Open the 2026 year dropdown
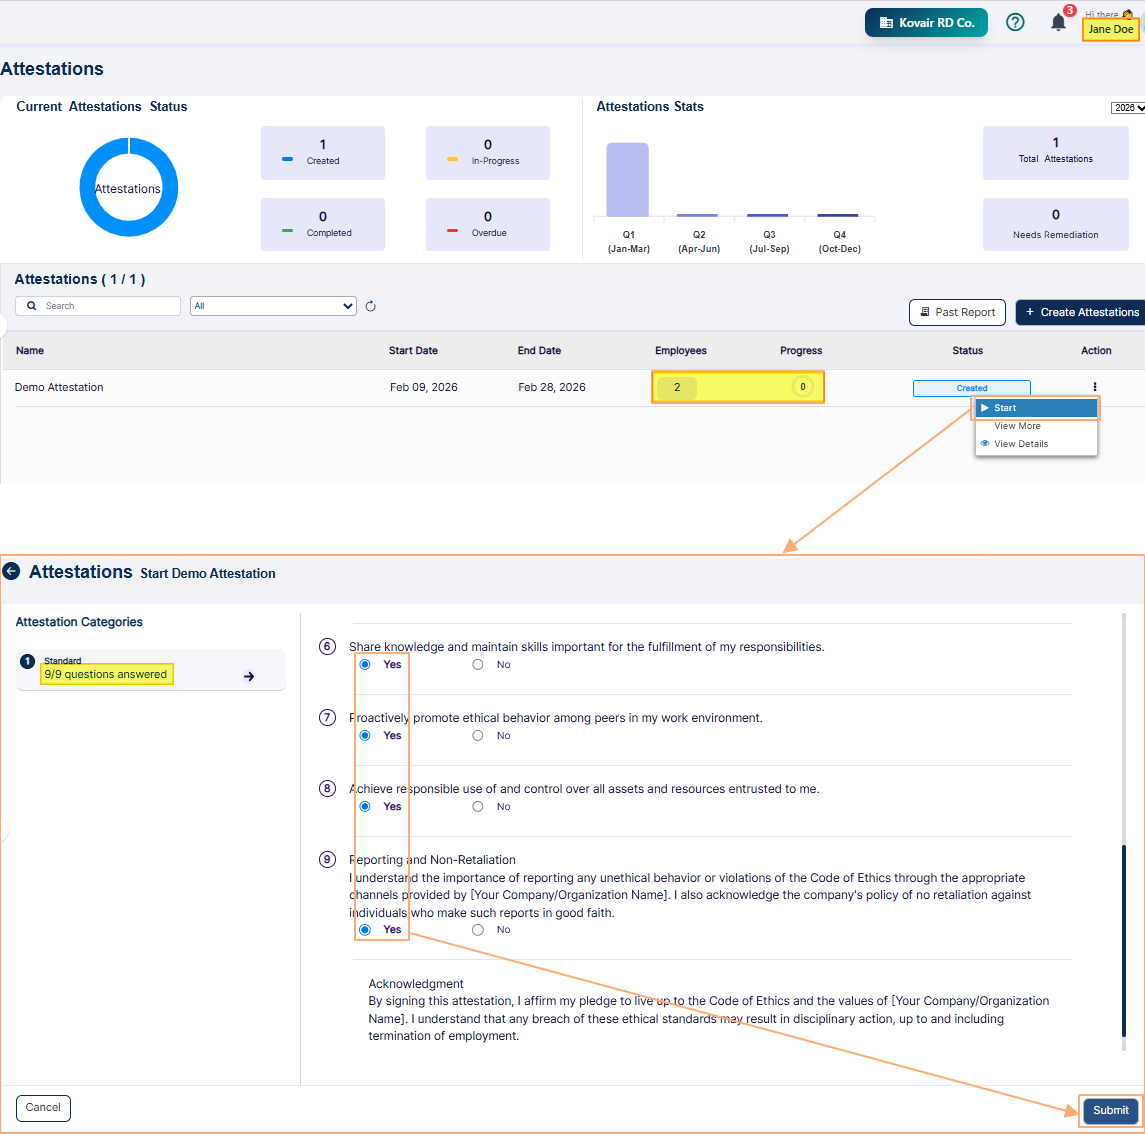The width and height of the screenshot is (1145, 1134). [x=1128, y=108]
